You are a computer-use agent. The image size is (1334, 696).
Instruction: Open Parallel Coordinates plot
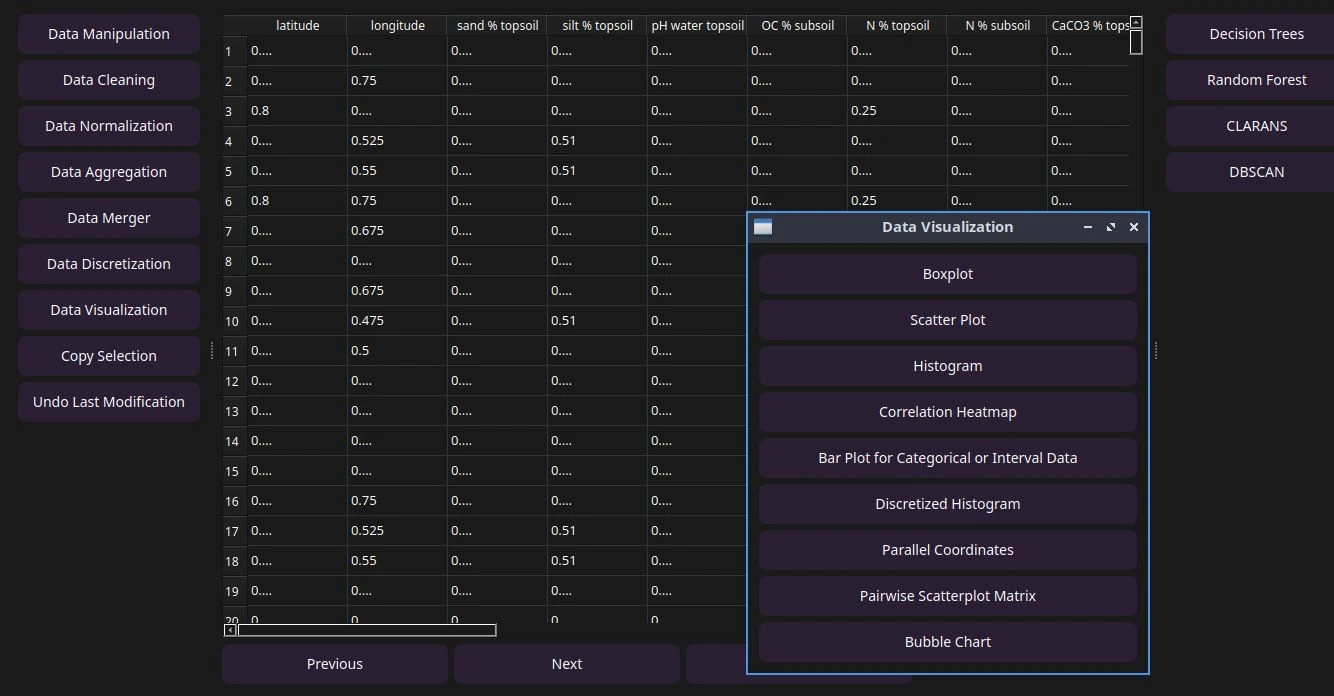[x=947, y=550]
